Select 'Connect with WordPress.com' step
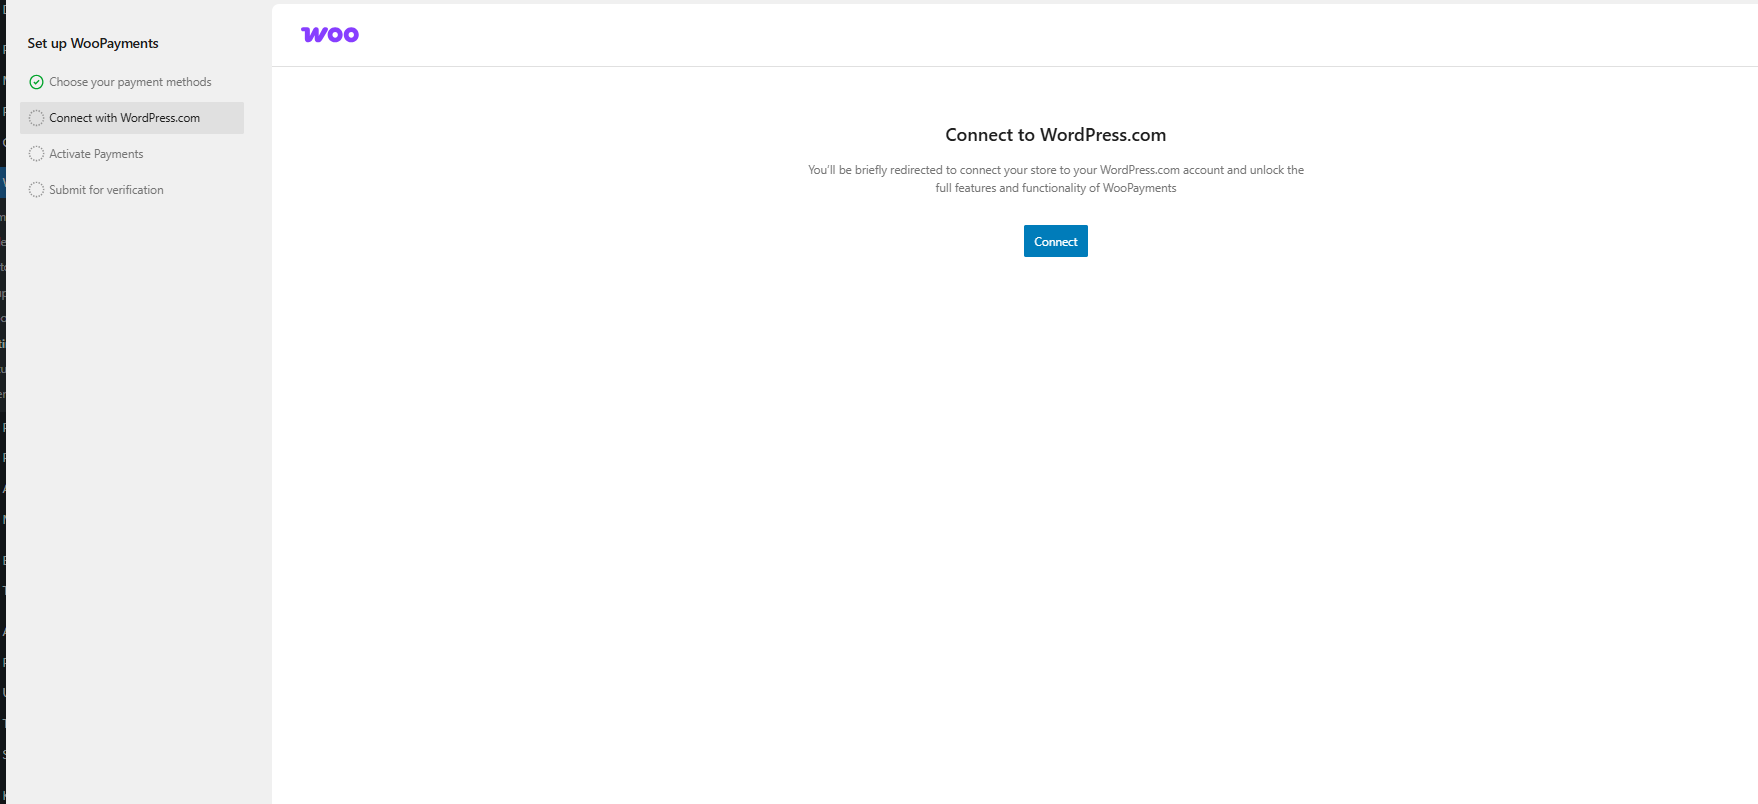 pyautogui.click(x=131, y=118)
